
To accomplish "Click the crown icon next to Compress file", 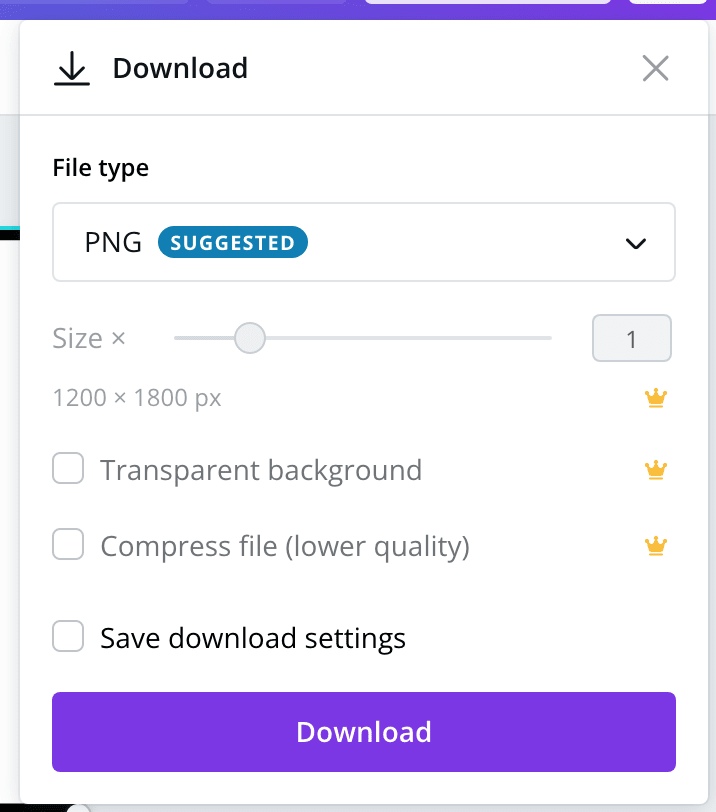I will [655, 546].
